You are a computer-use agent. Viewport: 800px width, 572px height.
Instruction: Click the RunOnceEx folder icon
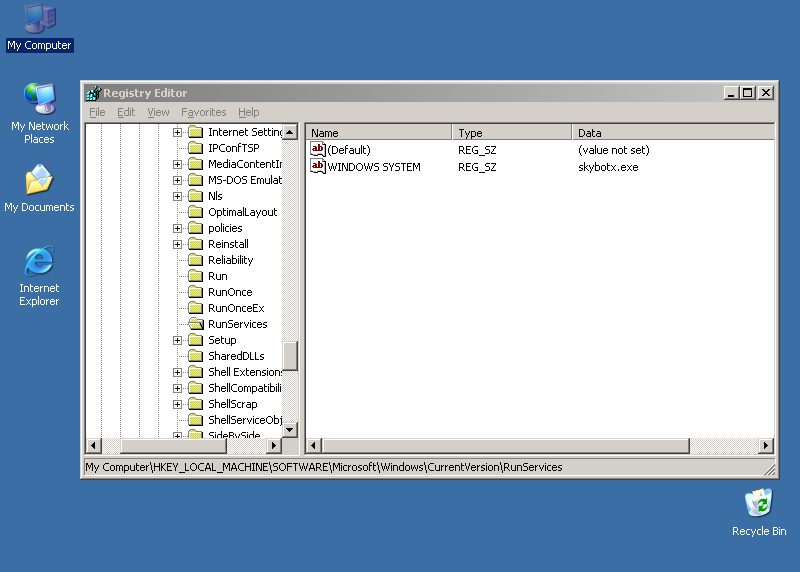(x=195, y=308)
